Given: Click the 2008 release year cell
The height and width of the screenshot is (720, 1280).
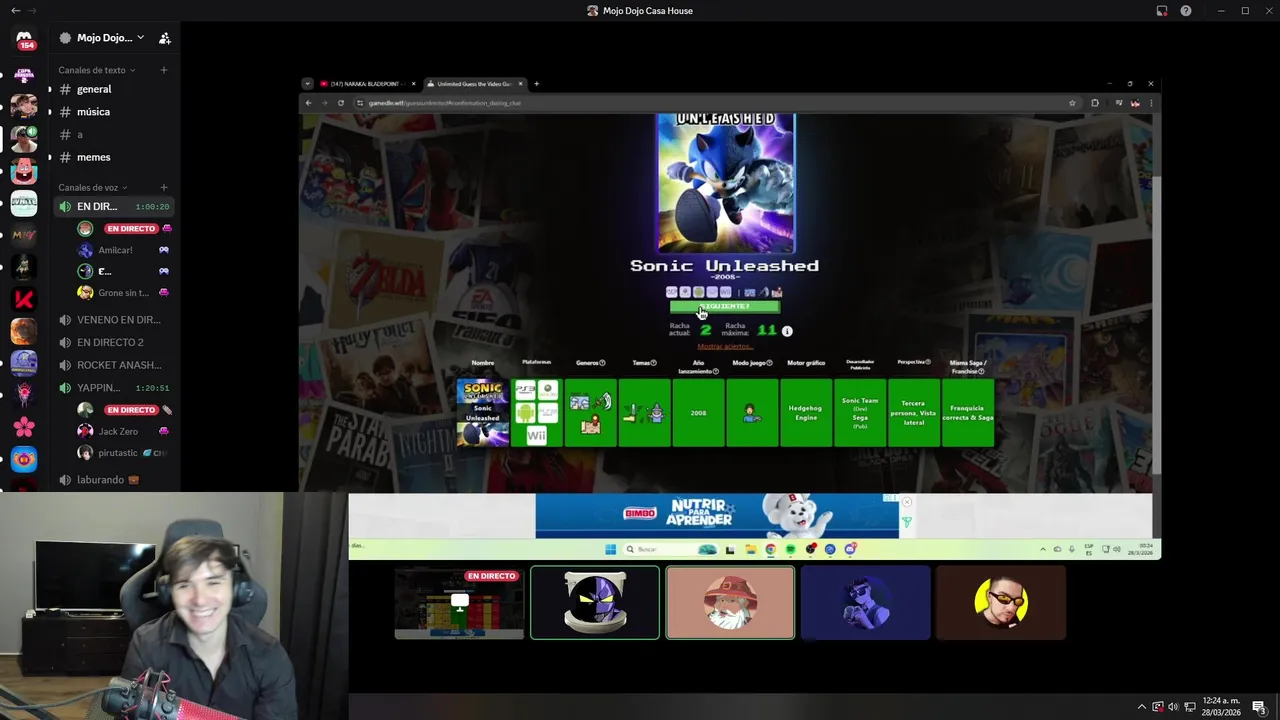Looking at the screenshot, I should [698, 412].
